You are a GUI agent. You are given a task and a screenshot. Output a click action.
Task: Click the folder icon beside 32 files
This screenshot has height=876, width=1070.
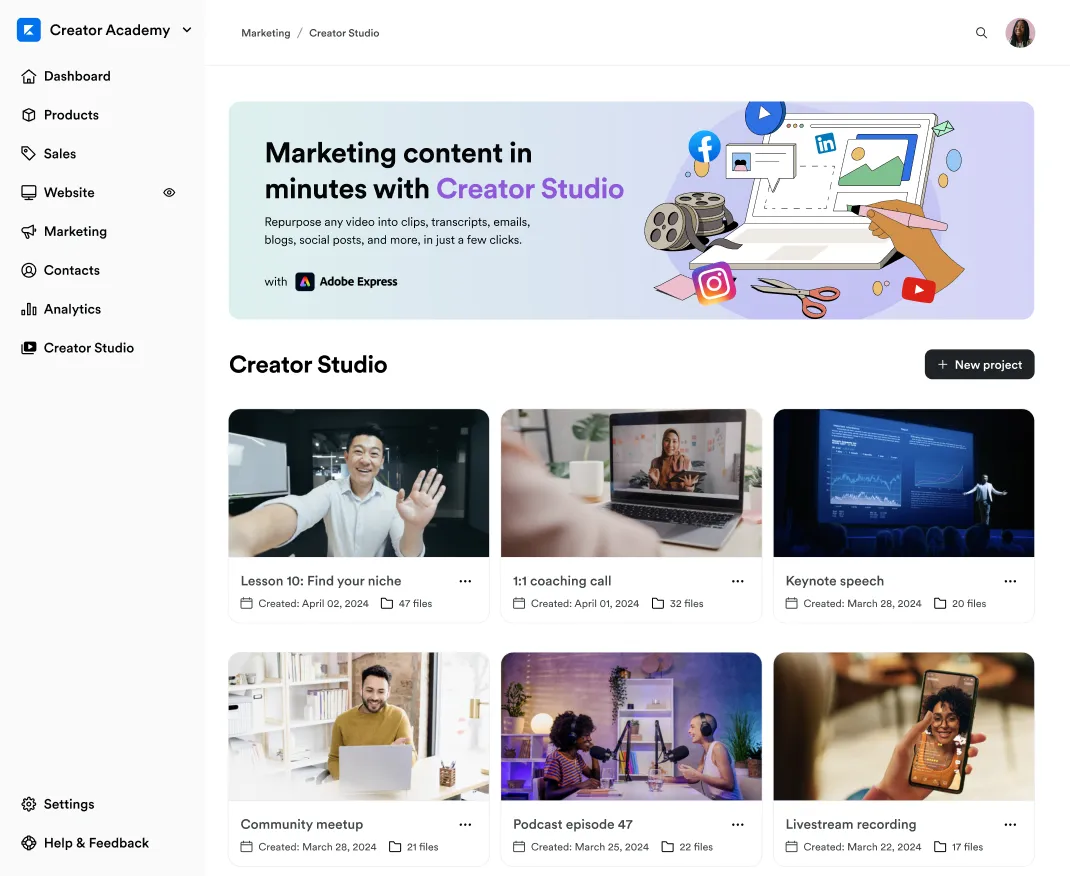[x=658, y=604]
